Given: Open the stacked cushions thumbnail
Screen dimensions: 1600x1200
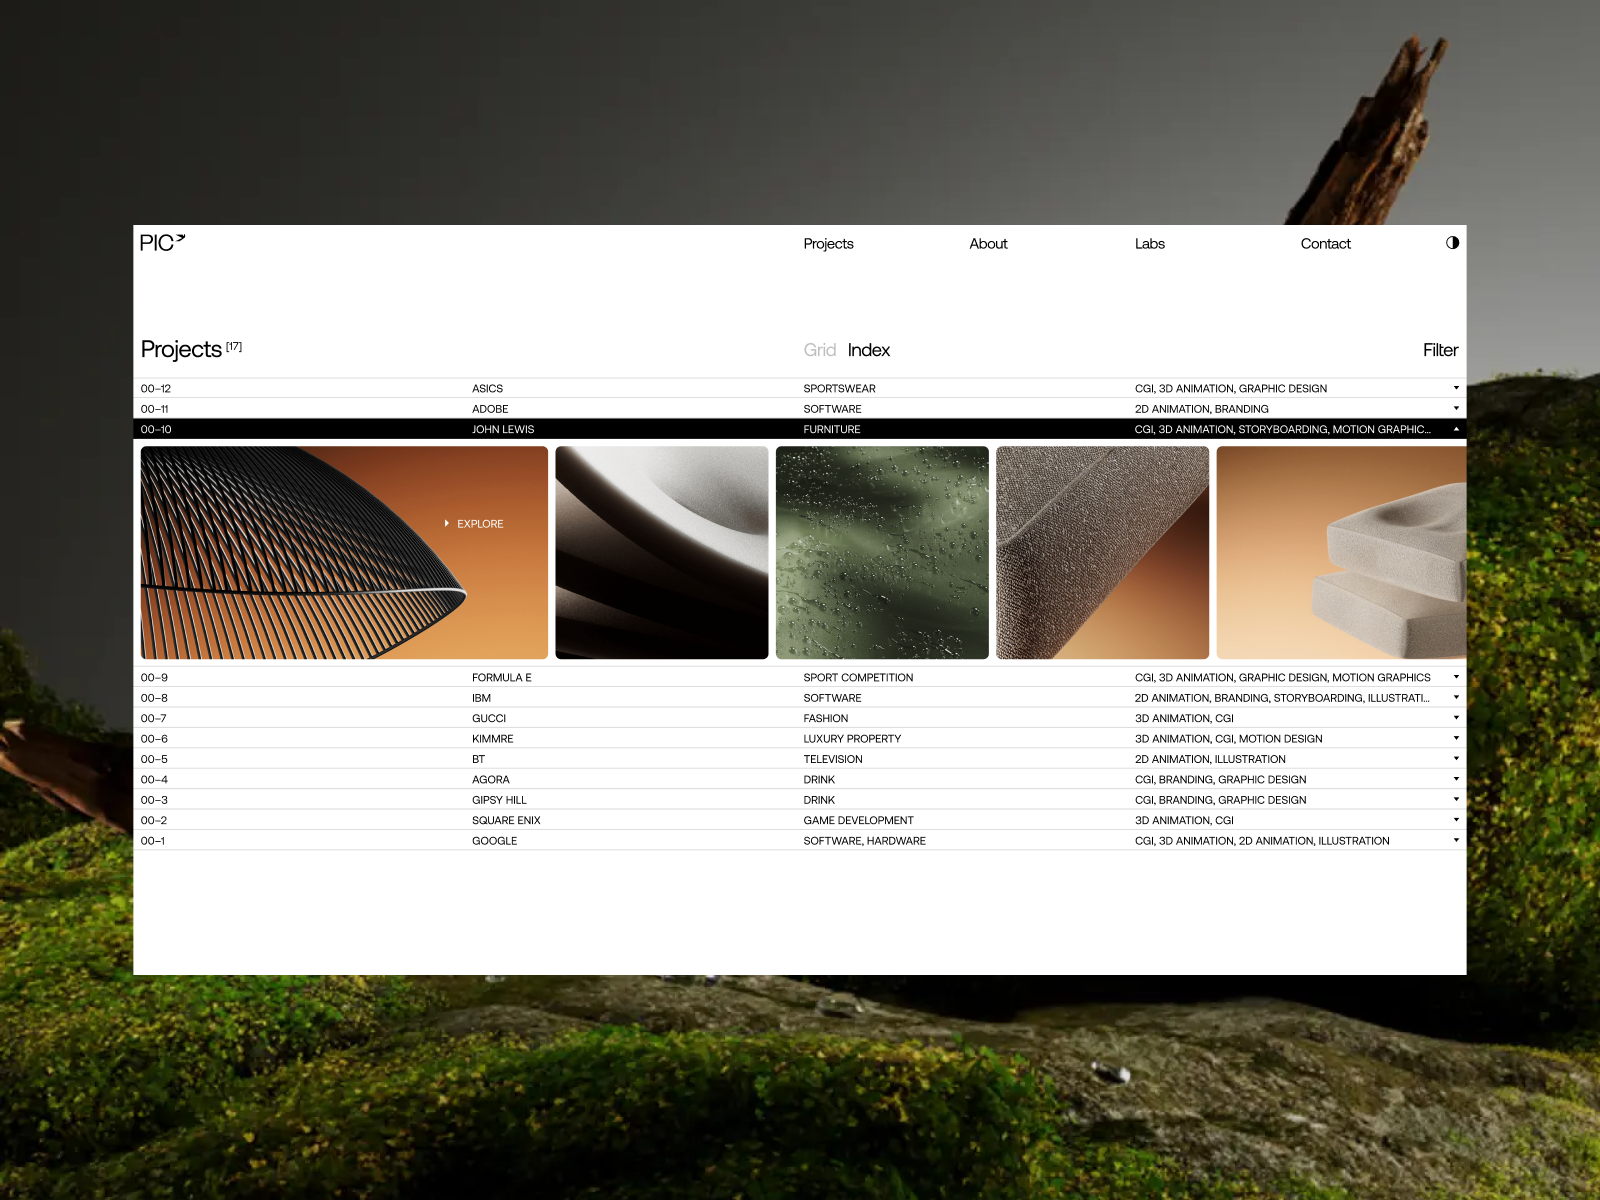Looking at the screenshot, I should coord(1341,553).
